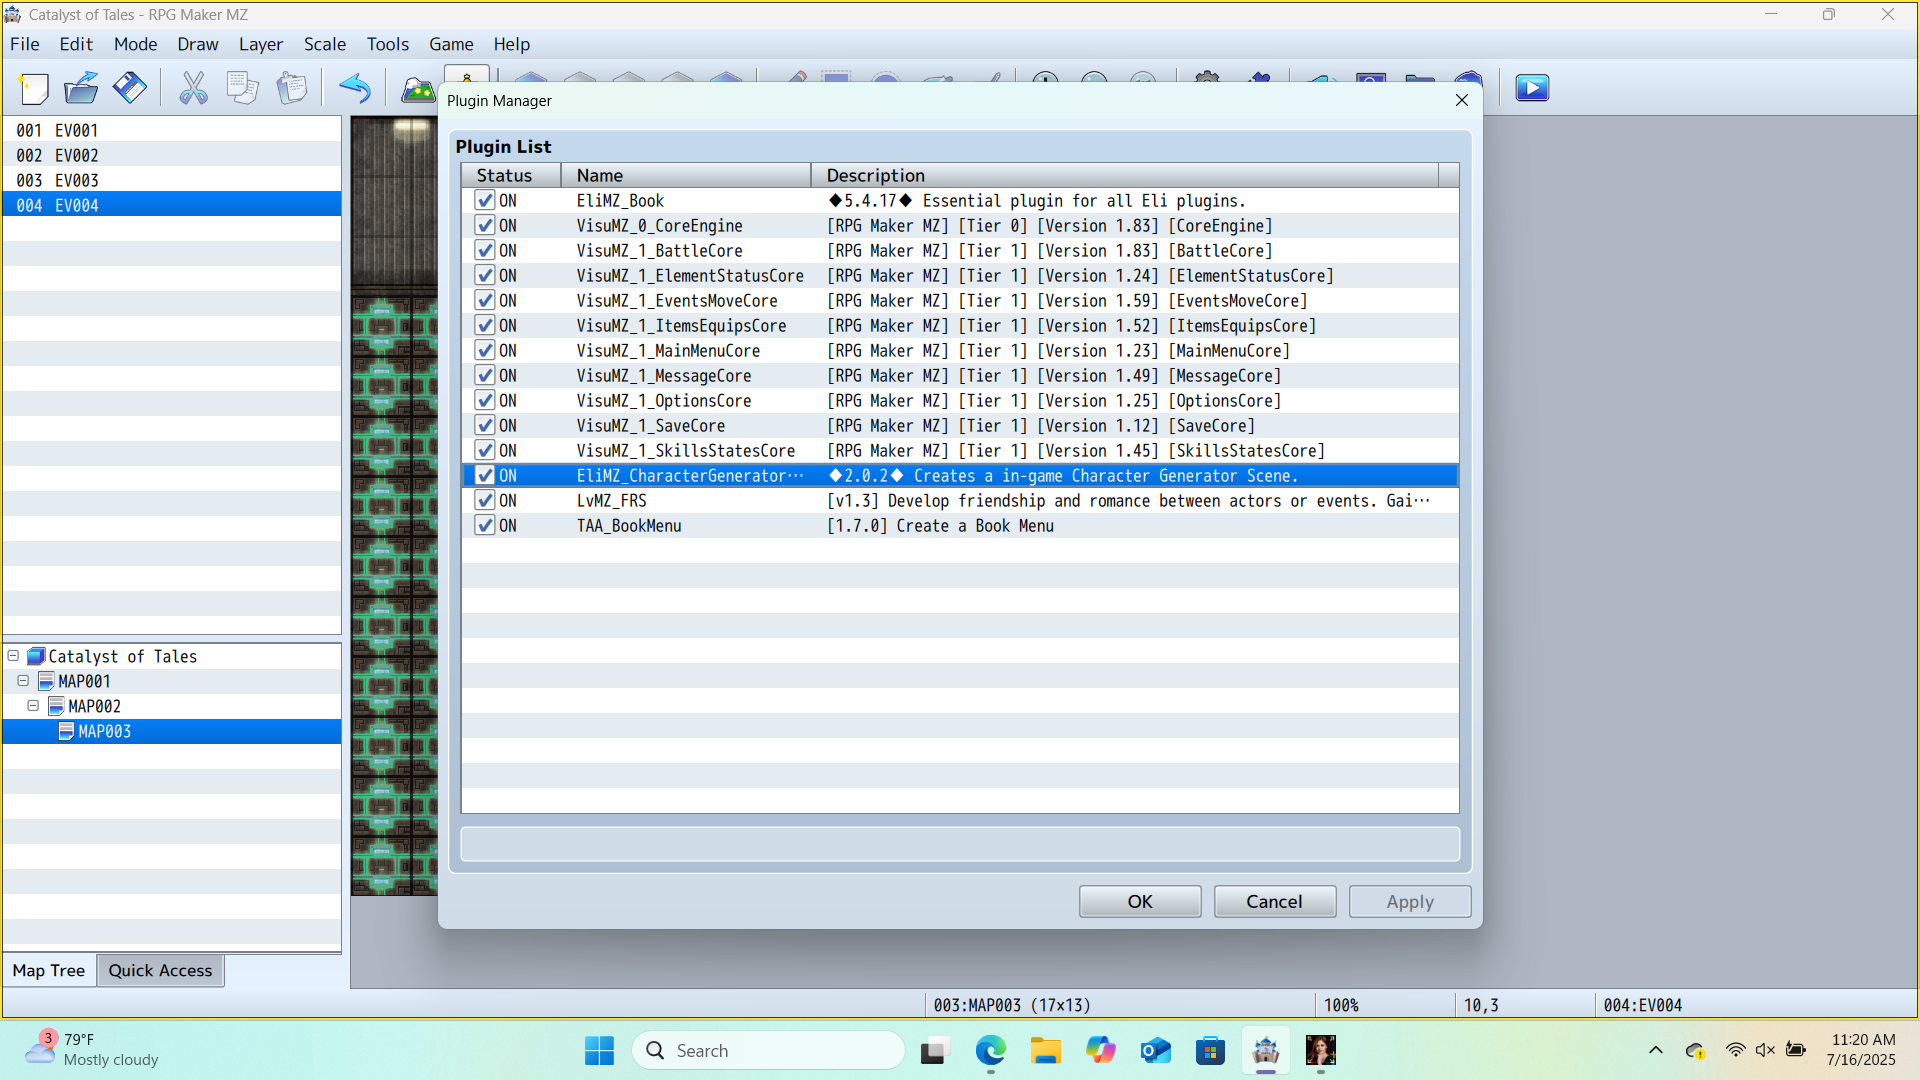Screen dimensions: 1920x1080
Task: Open the File menu
Action: (25, 44)
